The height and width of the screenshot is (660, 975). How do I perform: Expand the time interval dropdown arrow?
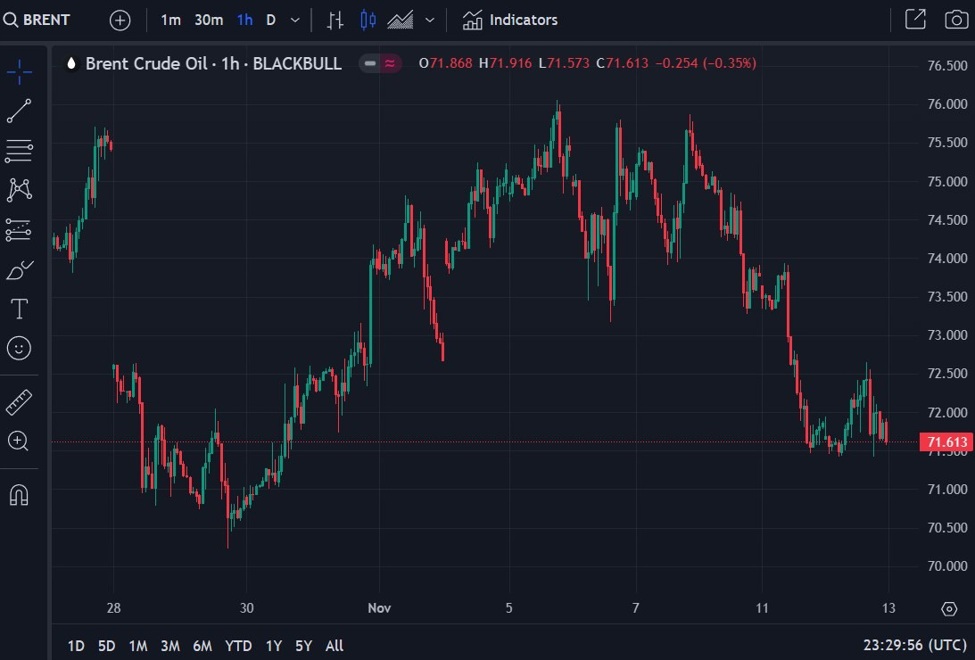pyautogui.click(x=295, y=20)
